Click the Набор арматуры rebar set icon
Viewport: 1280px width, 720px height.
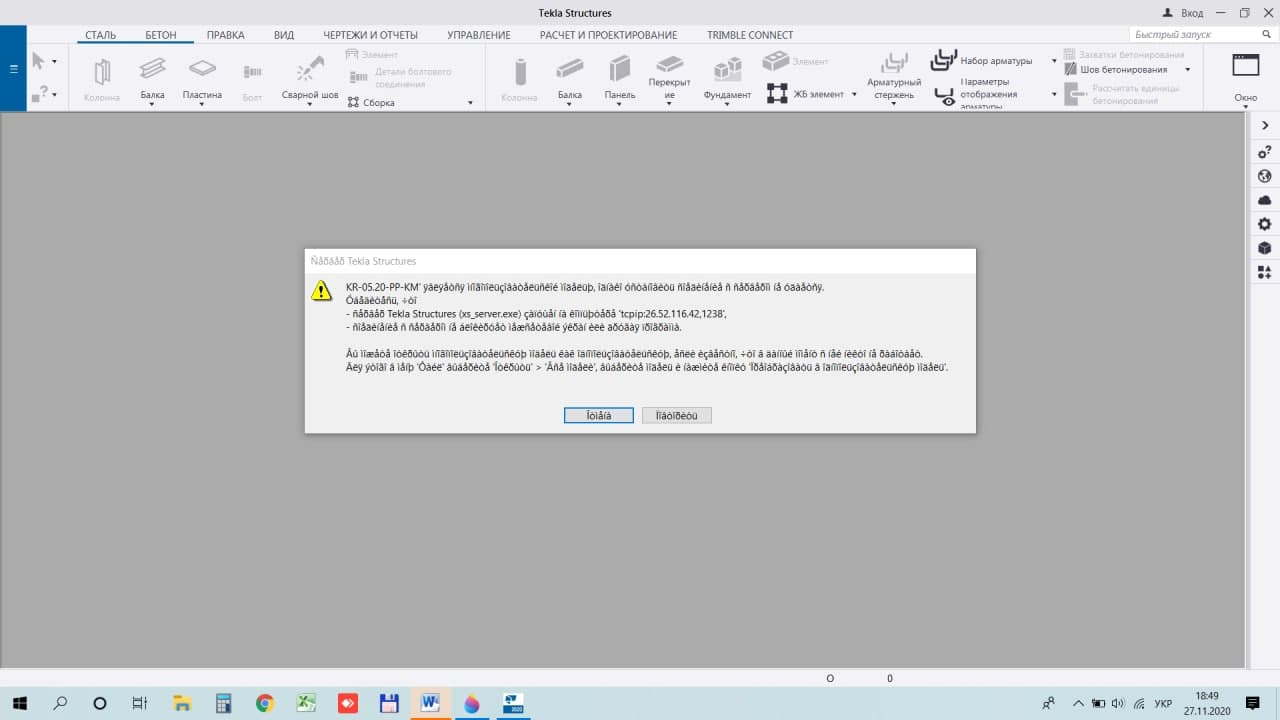pyautogui.click(x=944, y=60)
